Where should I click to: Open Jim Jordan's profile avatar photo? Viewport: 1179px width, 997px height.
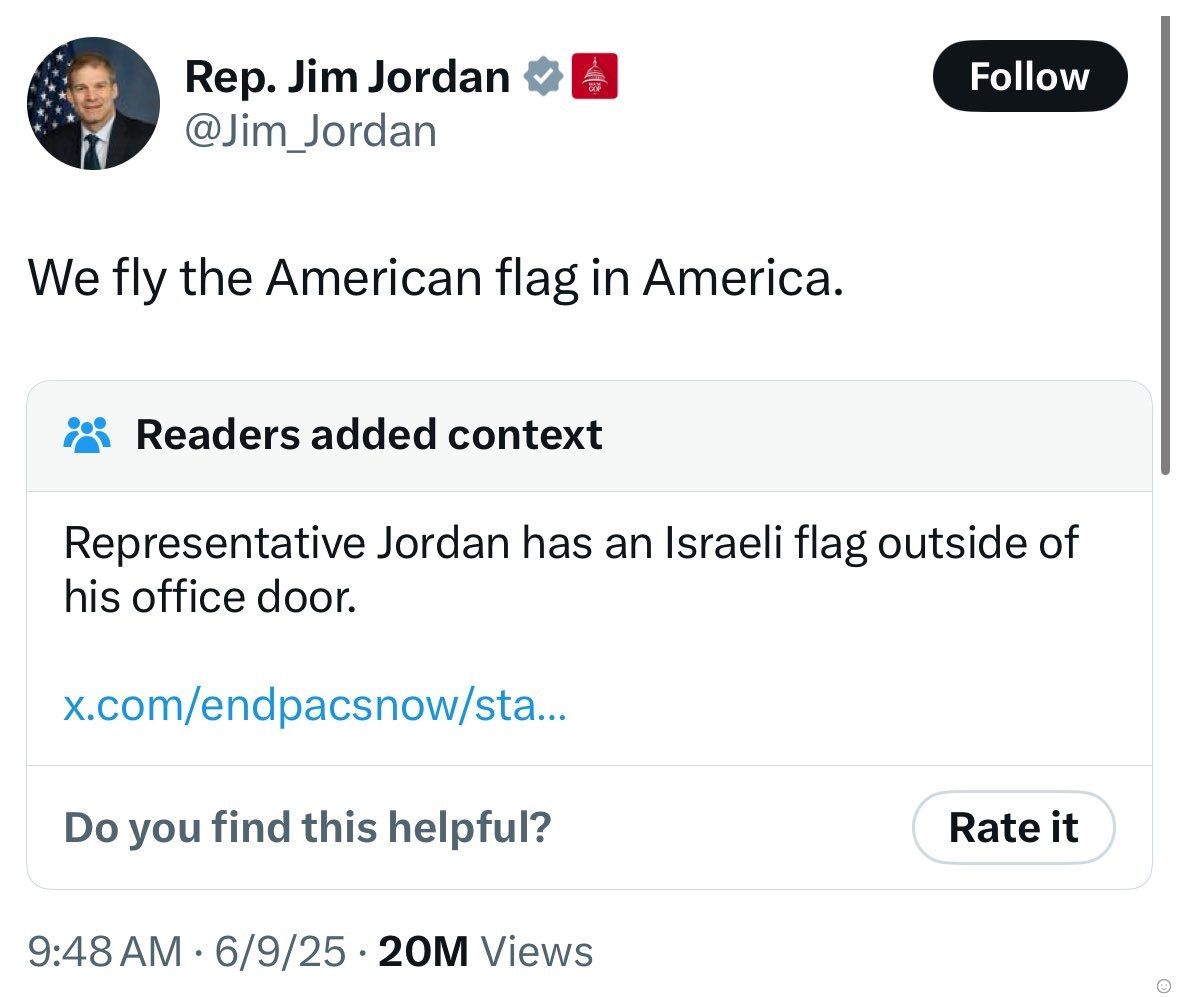(93, 103)
